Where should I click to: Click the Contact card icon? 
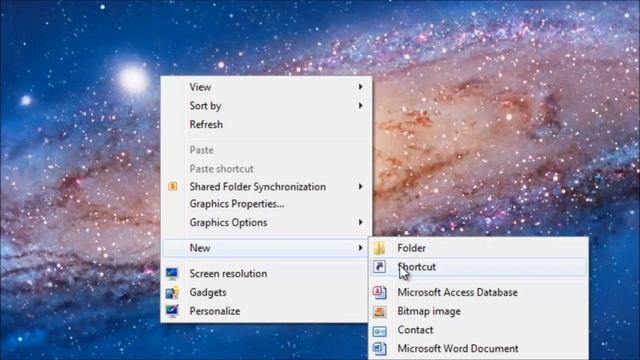tap(379, 330)
